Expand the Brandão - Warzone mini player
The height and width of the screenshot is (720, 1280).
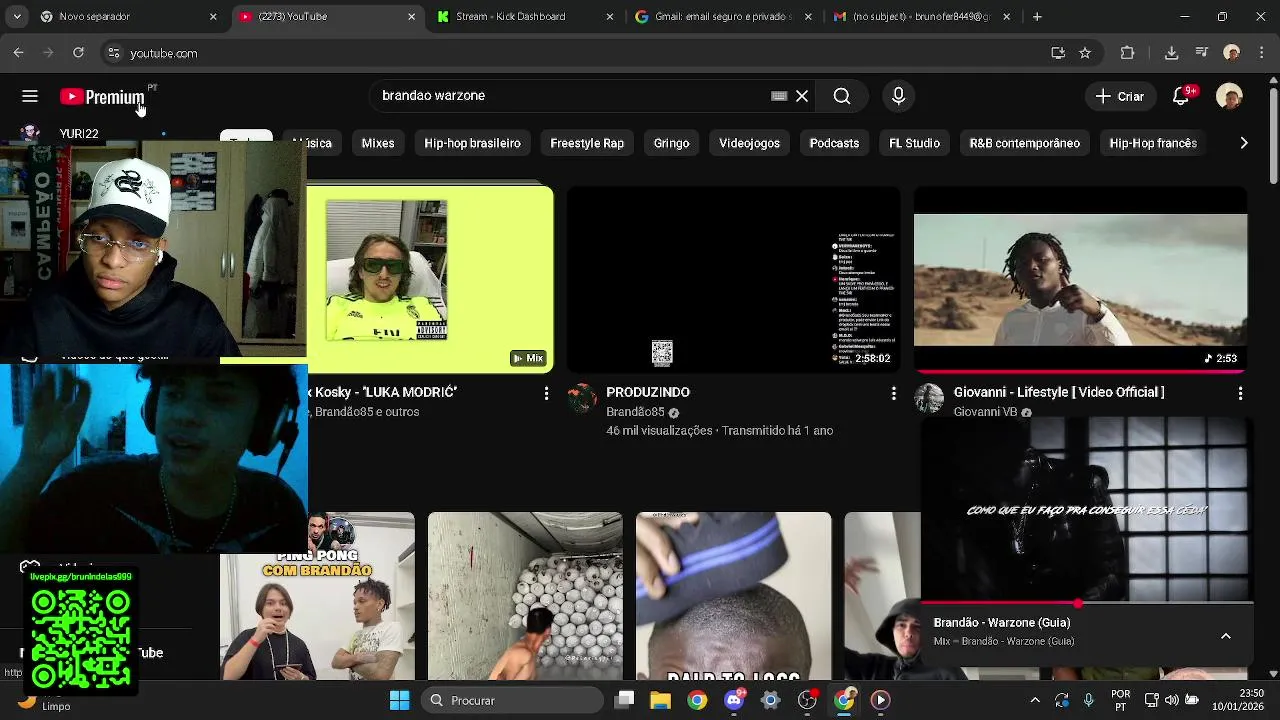1225,636
